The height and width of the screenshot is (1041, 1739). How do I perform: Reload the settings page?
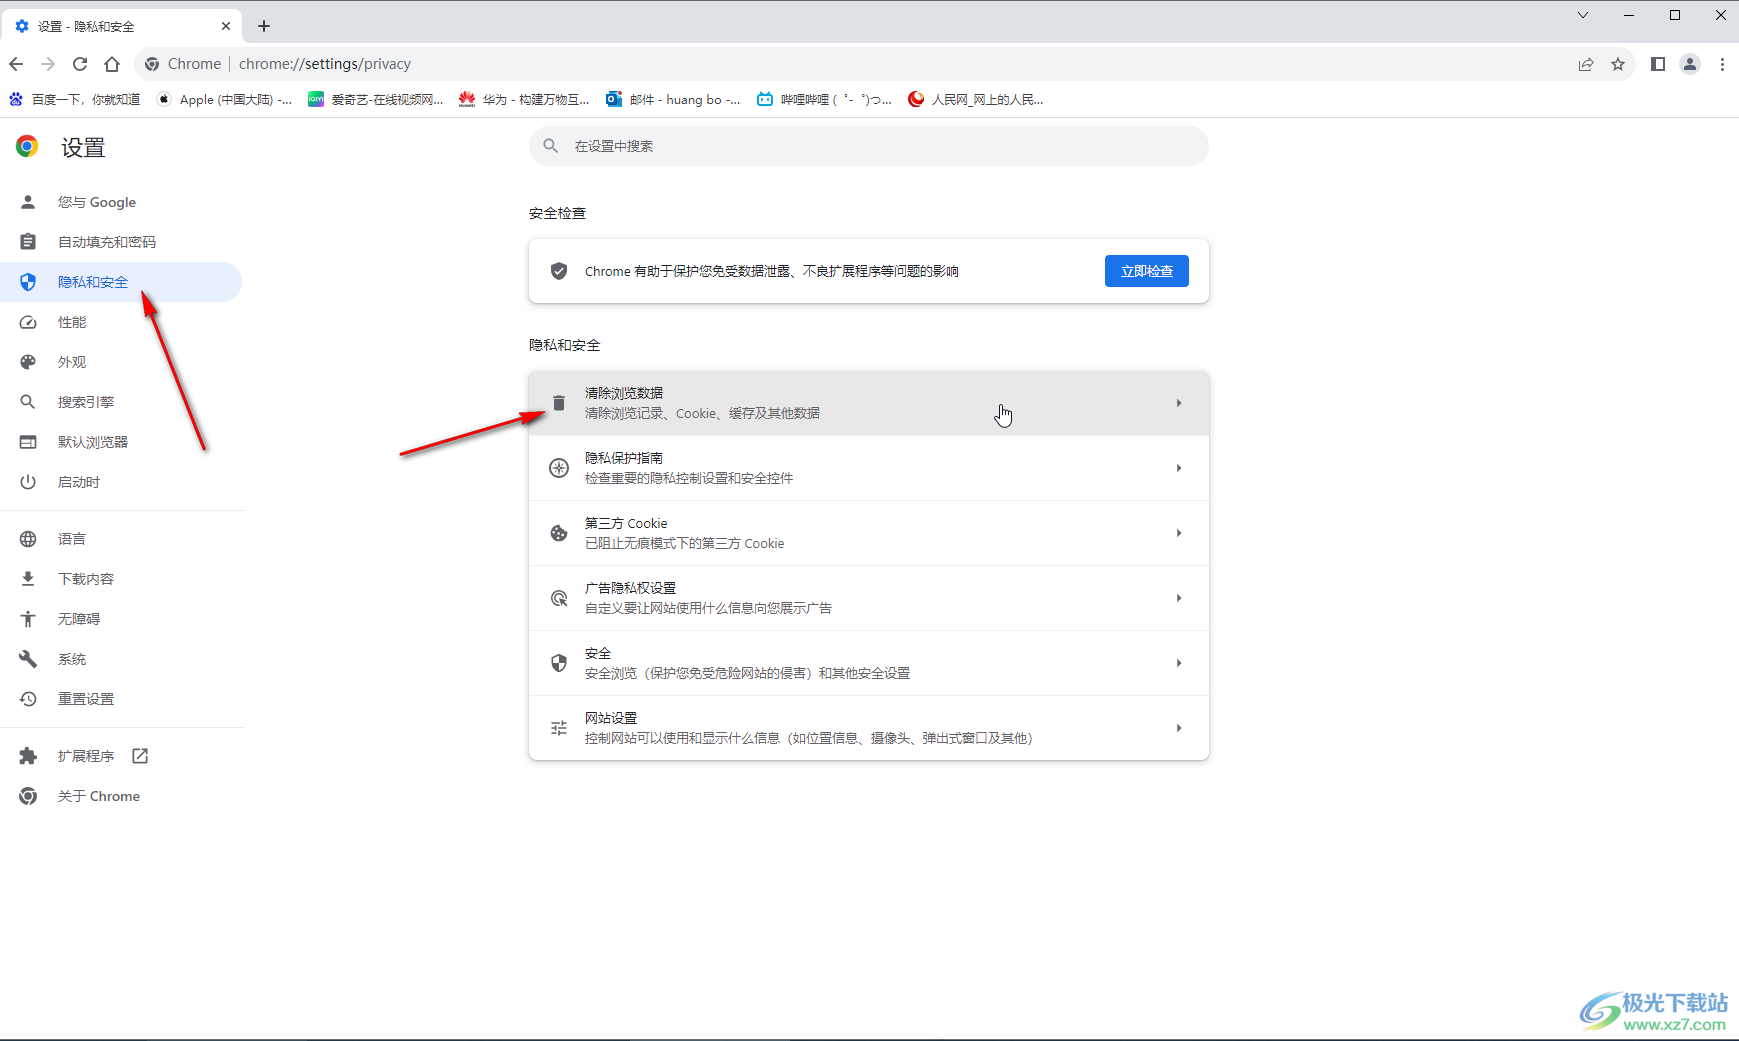point(80,64)
